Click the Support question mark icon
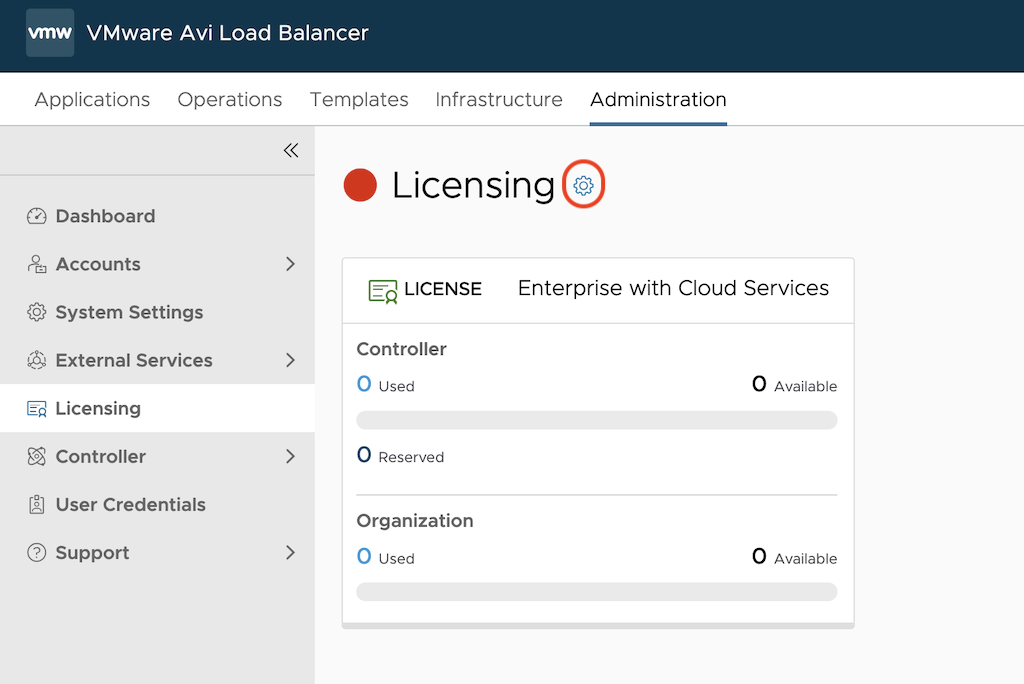Screen dimensions: 1024x684 (37, 553)
